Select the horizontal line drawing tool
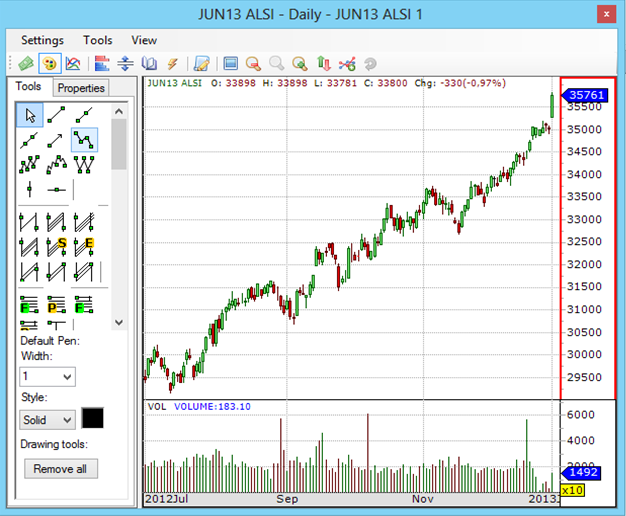Image resolution: width=626 pixels, height=516 pixels. click(x=57, y=188)
